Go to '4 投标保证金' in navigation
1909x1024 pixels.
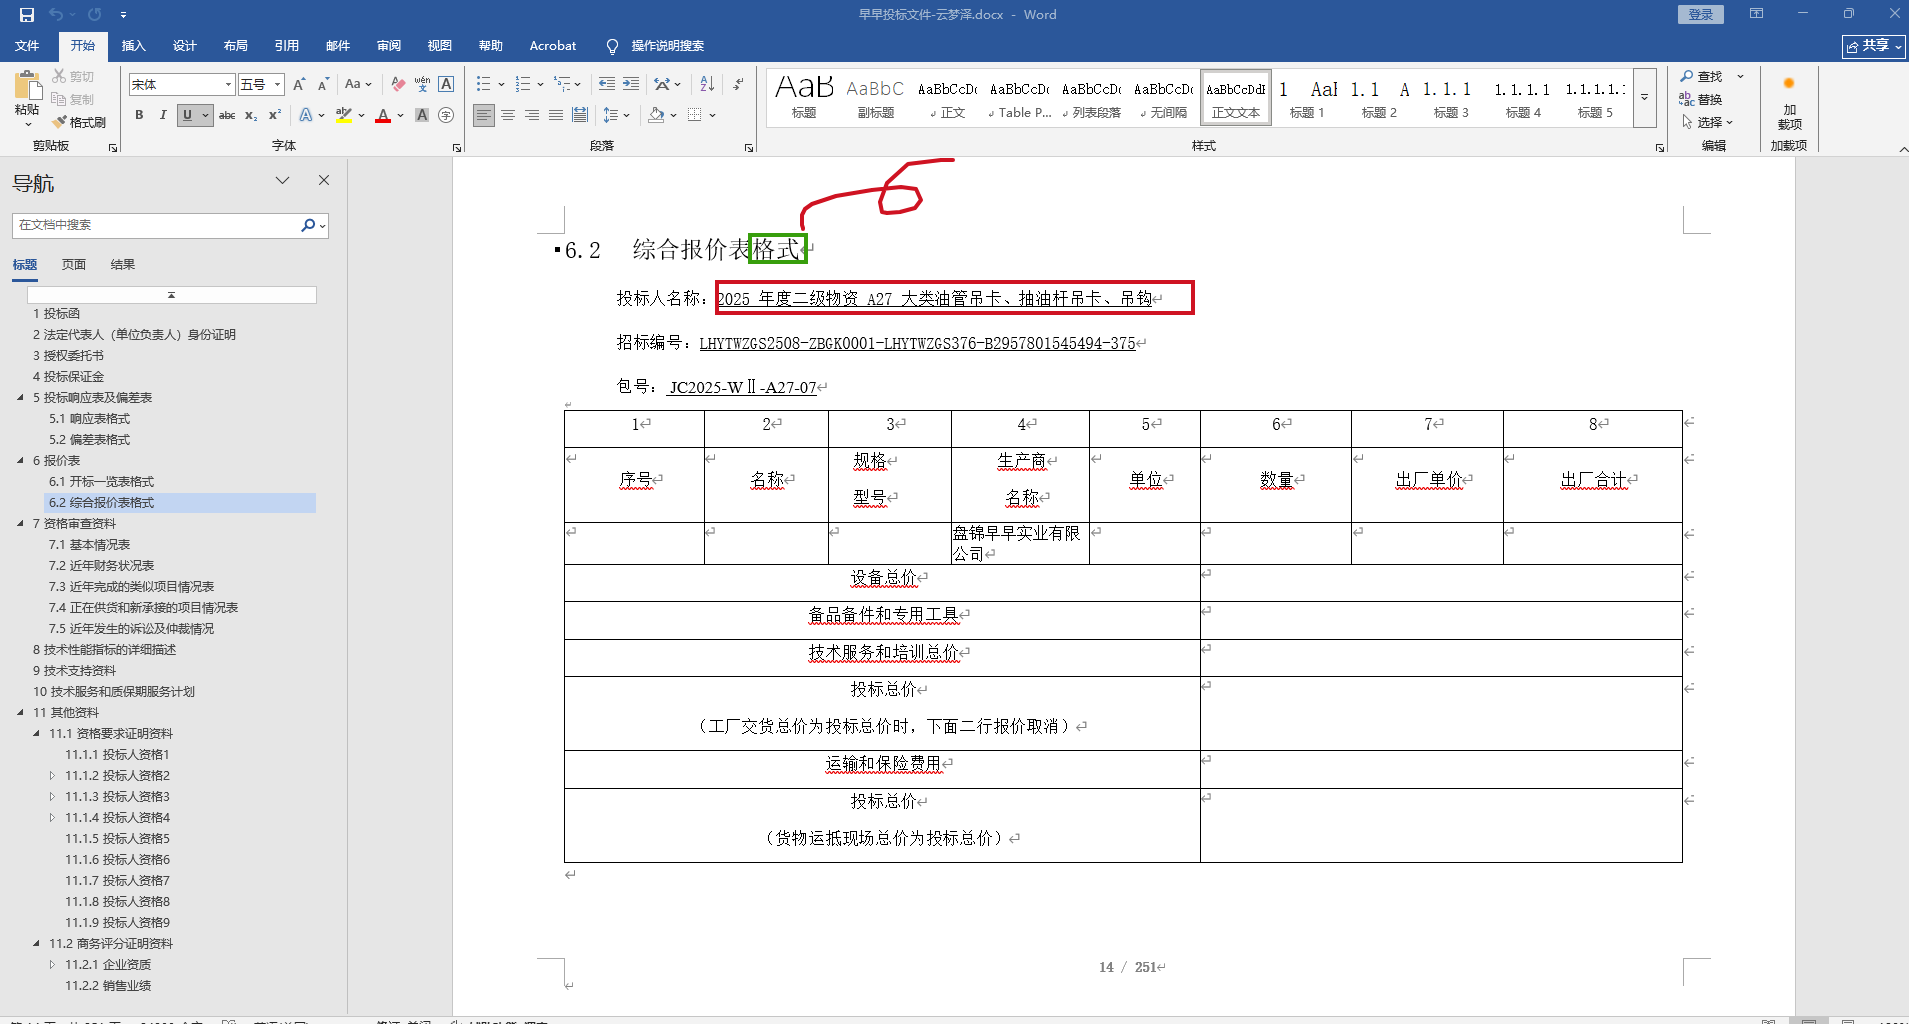tap(68, 377)
